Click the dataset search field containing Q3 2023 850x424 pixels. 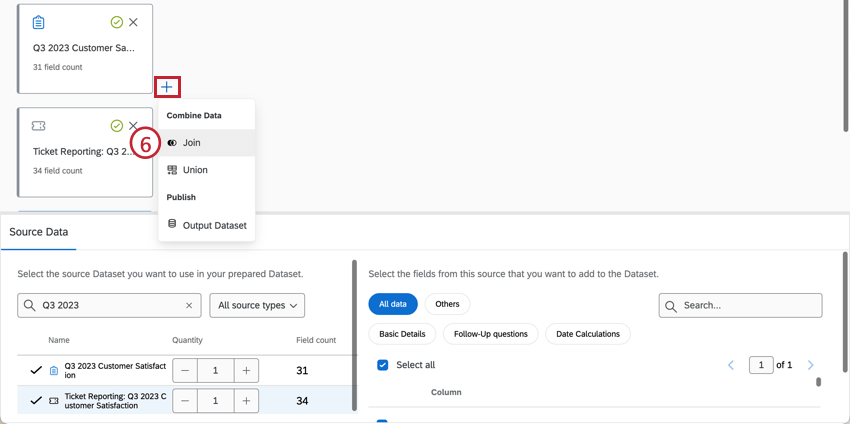tap(110, 305)
